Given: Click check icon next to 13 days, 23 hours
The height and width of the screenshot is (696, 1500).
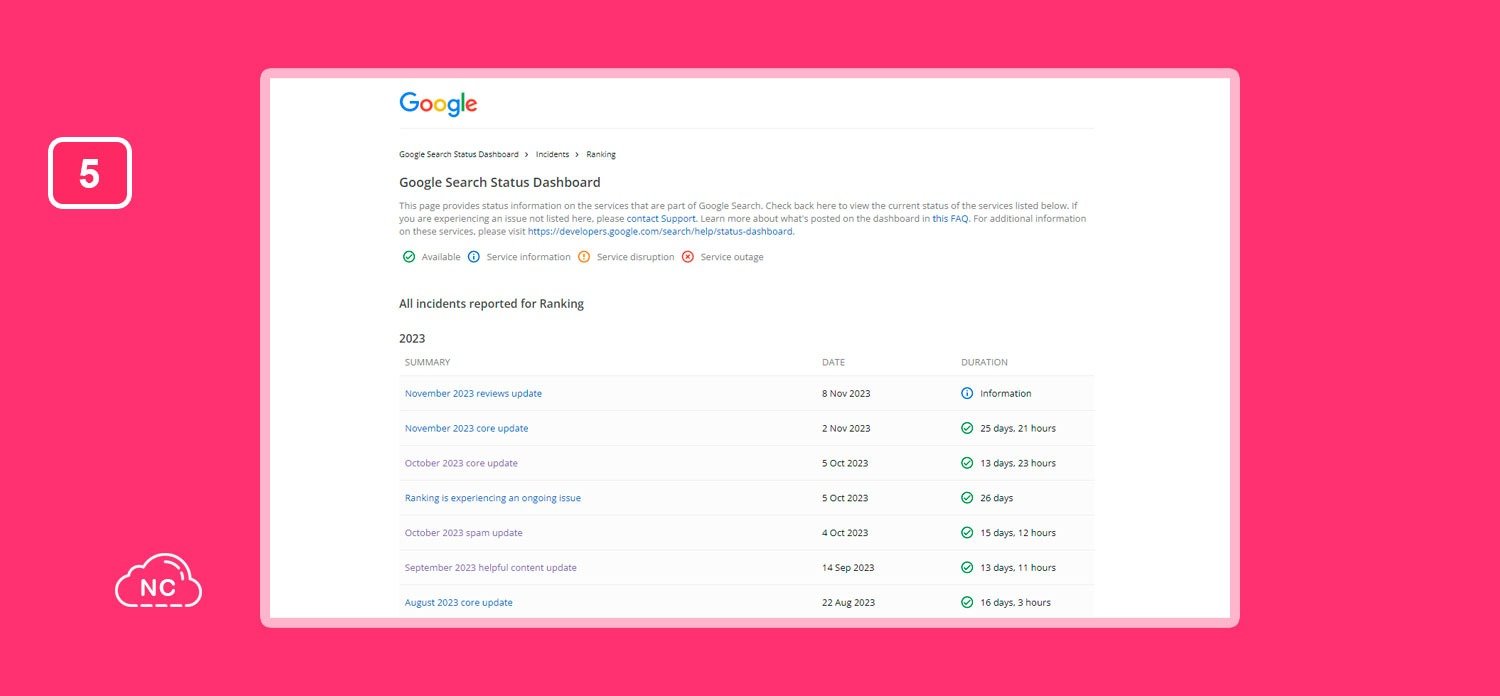Looking at the screenshot, I should [x=967, y=463].
